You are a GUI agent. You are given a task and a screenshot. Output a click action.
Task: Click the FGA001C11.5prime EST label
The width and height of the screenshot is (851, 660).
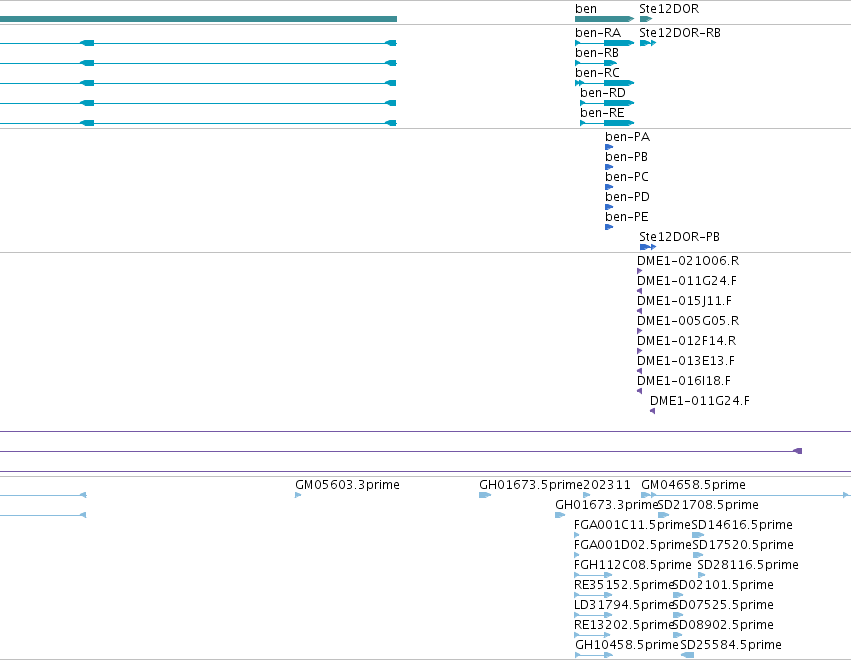632,525
